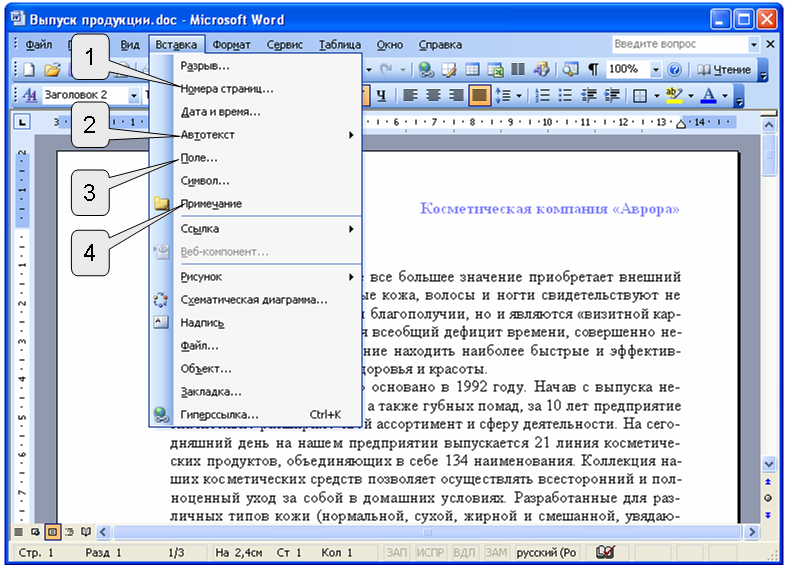The image size is (785, 565).
Task: Click the Line Spacing icon
Action: pos(503,95)
